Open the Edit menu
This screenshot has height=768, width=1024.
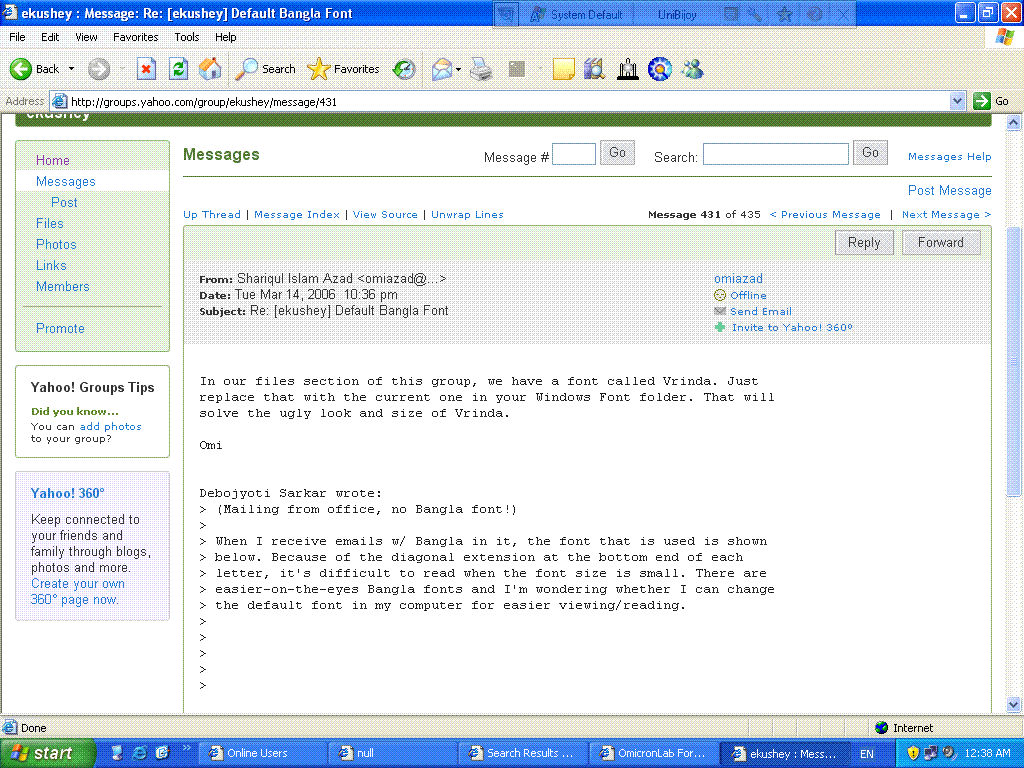(x=50, y=37)
